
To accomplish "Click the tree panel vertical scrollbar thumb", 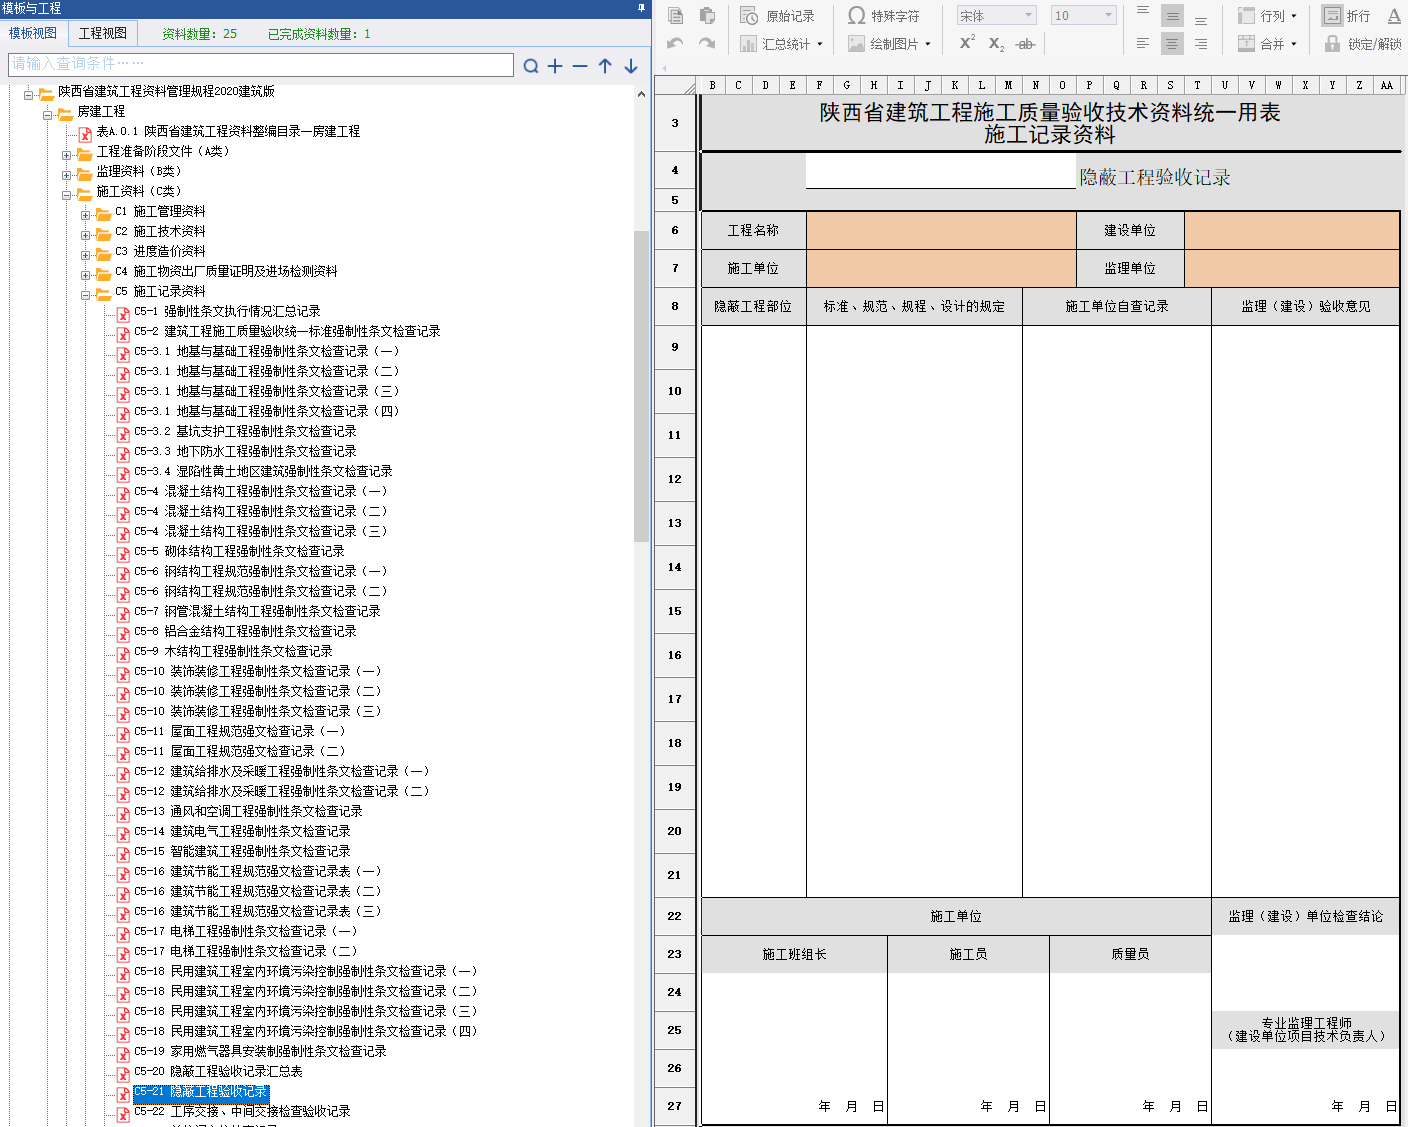I will pyautogui.click(x=642, y=385).
